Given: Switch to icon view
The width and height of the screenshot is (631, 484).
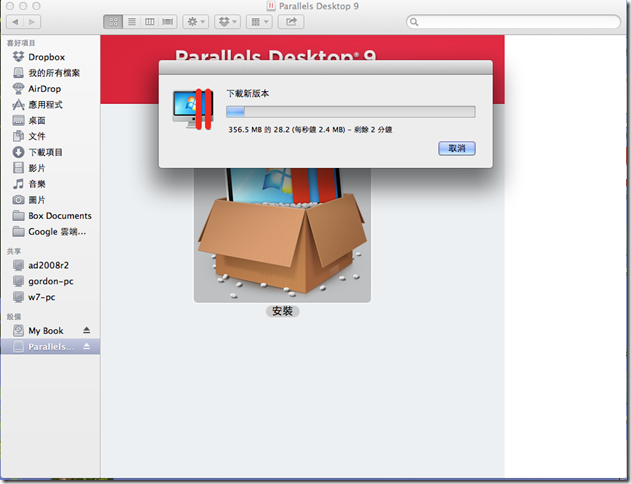Looking at the screenshot, I should click(x=113, y=22).
